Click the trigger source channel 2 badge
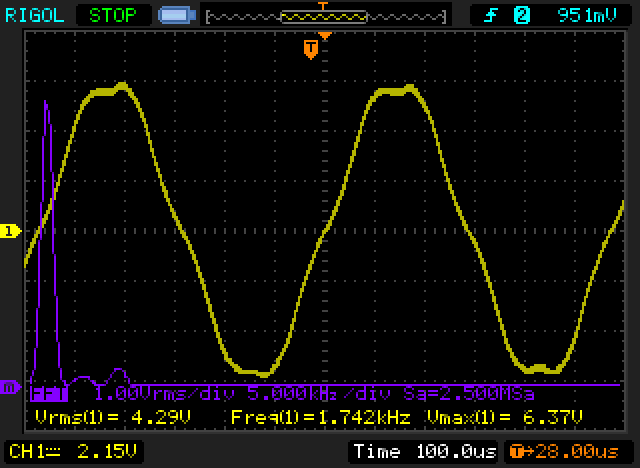Viewport: 640px width, 468px height. [x=520, y=15]
